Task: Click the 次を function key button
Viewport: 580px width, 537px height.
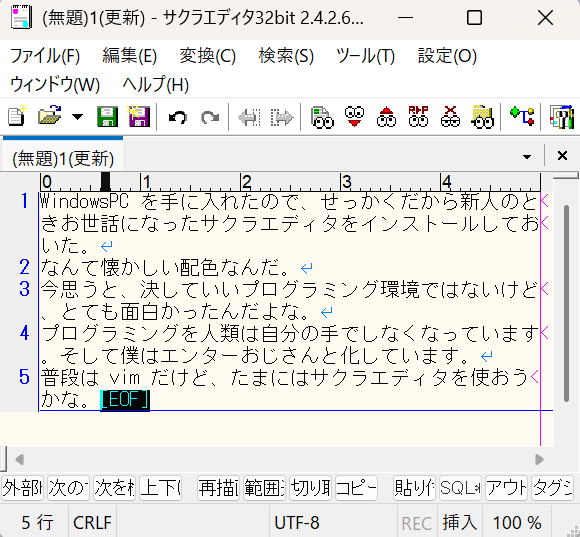Action: point(114,488)
